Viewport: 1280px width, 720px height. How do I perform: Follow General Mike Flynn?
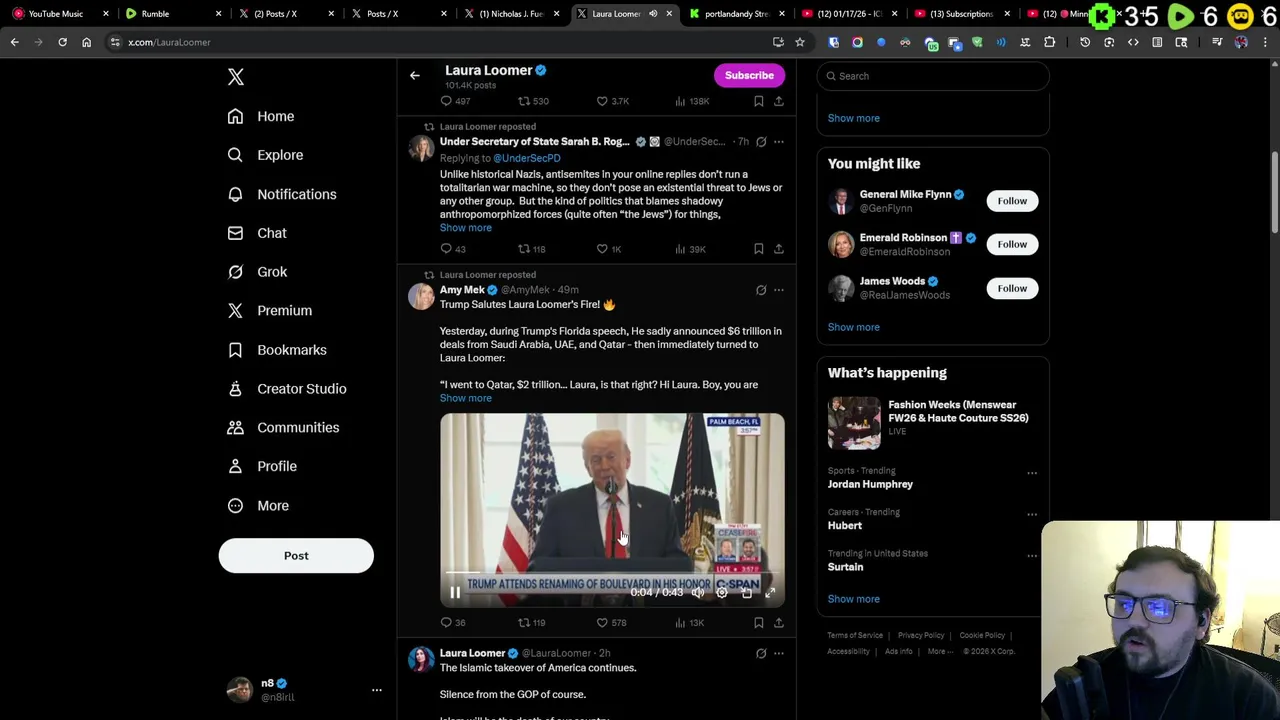click(1012, 201)
